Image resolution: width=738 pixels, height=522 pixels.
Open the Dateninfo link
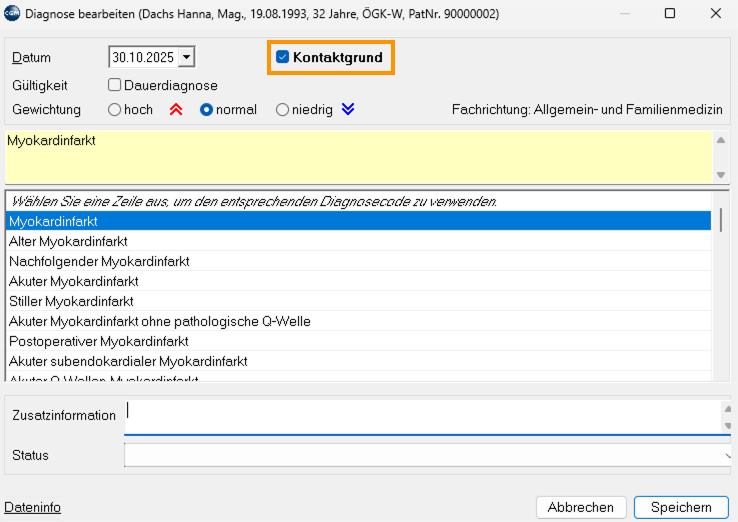pos(33,508)
